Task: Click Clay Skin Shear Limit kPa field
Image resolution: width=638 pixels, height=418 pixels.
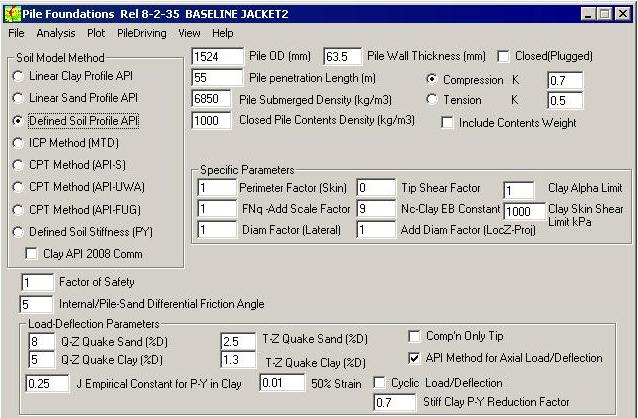Action: 524,211
